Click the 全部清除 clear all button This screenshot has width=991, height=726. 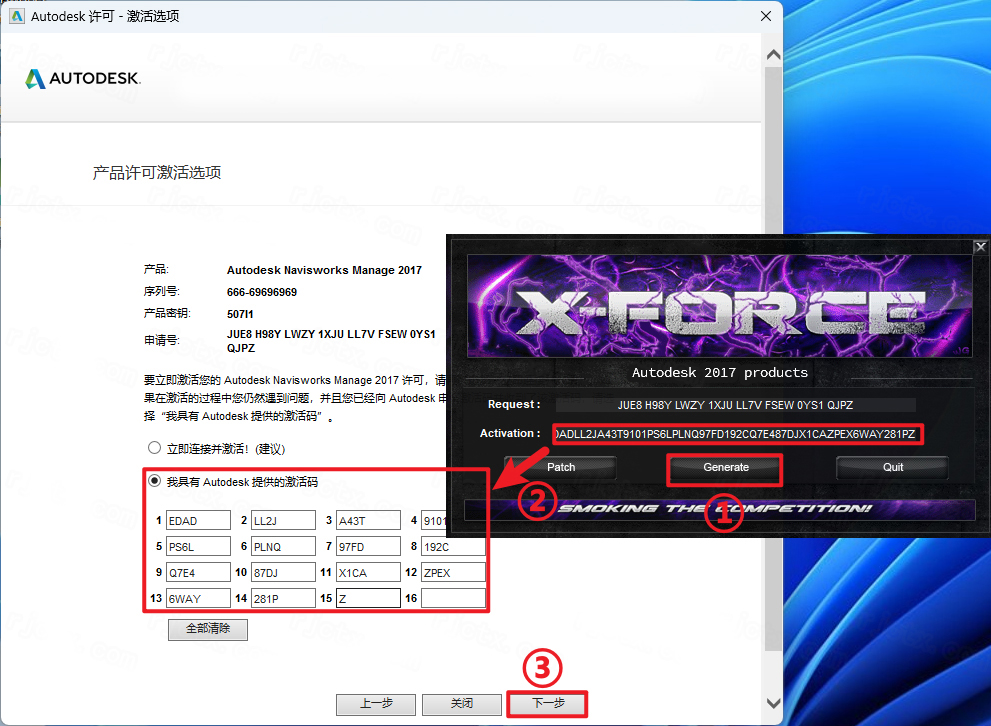coord(208,629)
